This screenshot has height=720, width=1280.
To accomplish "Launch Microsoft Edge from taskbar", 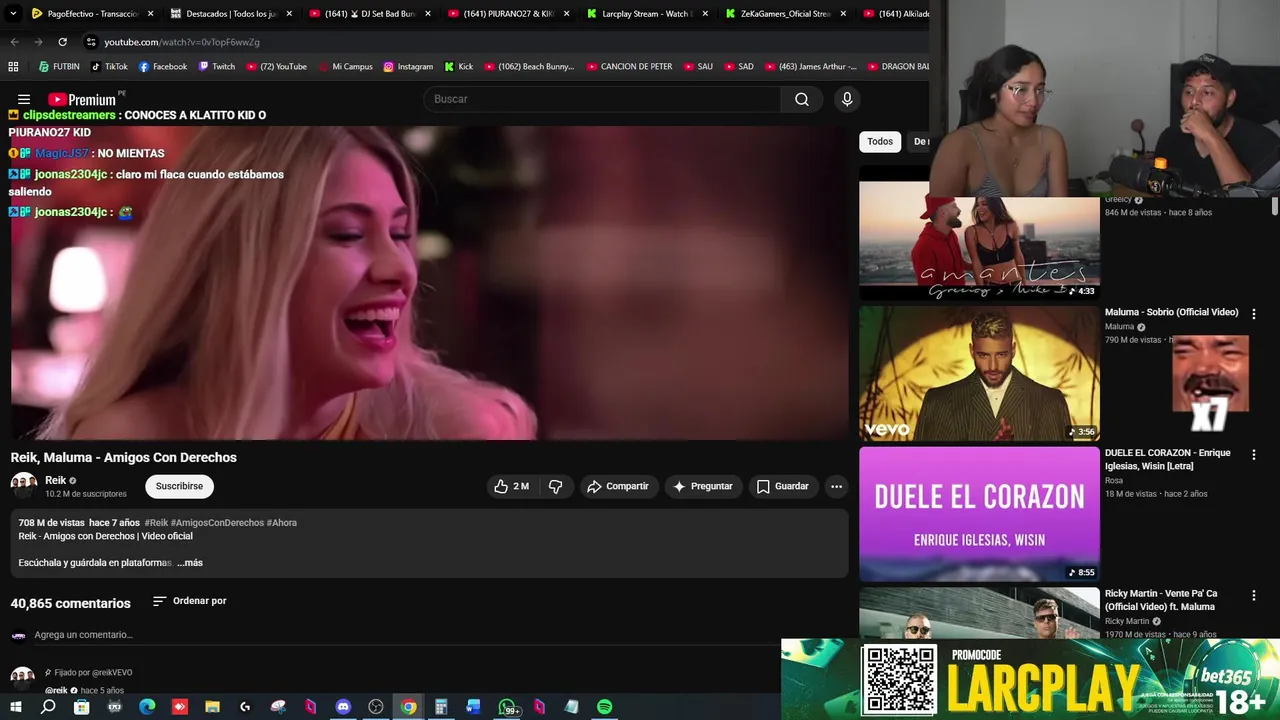I will click(x=147, y=707).
